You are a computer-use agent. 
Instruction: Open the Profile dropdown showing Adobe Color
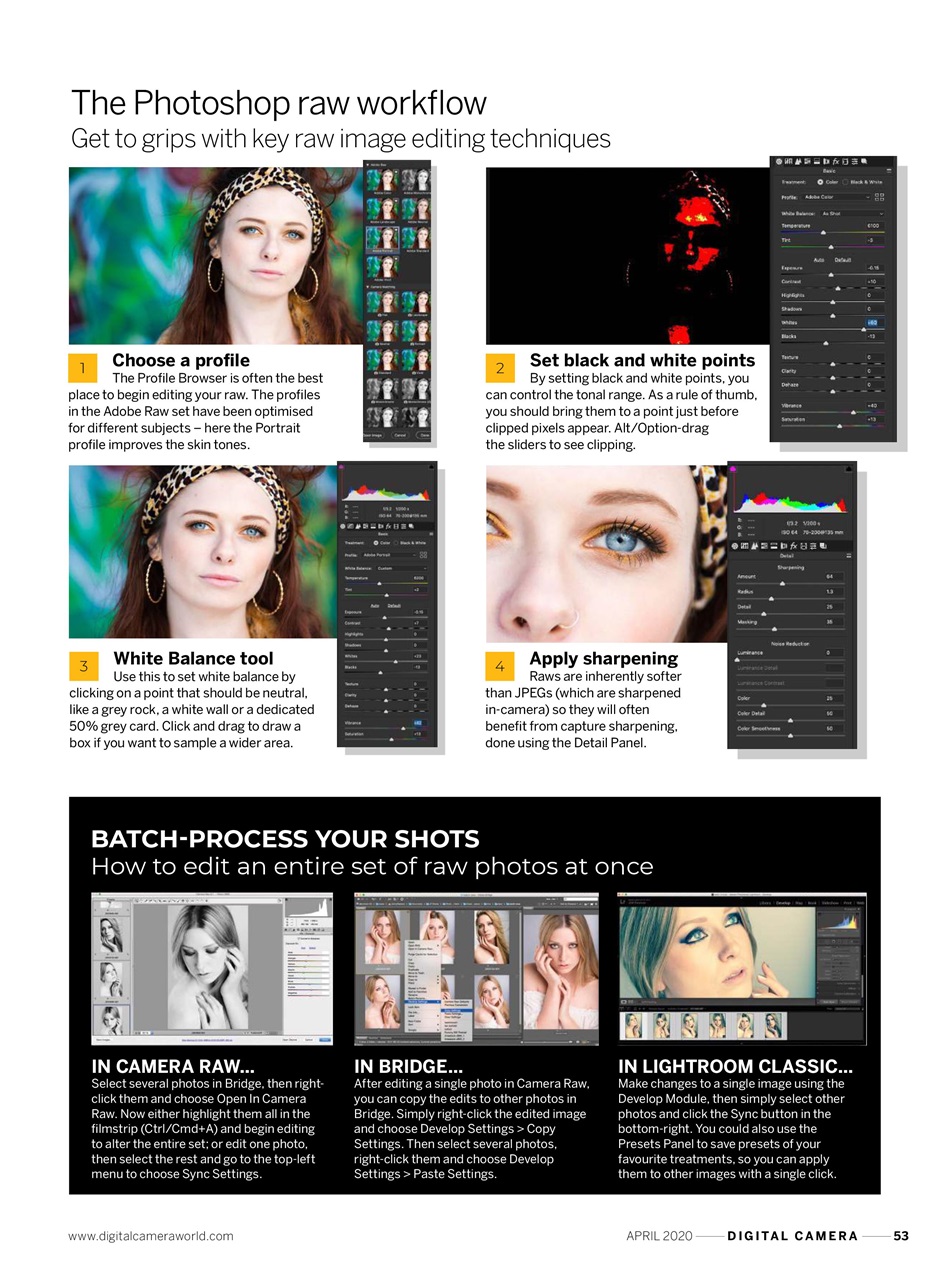tap(836, 197)
